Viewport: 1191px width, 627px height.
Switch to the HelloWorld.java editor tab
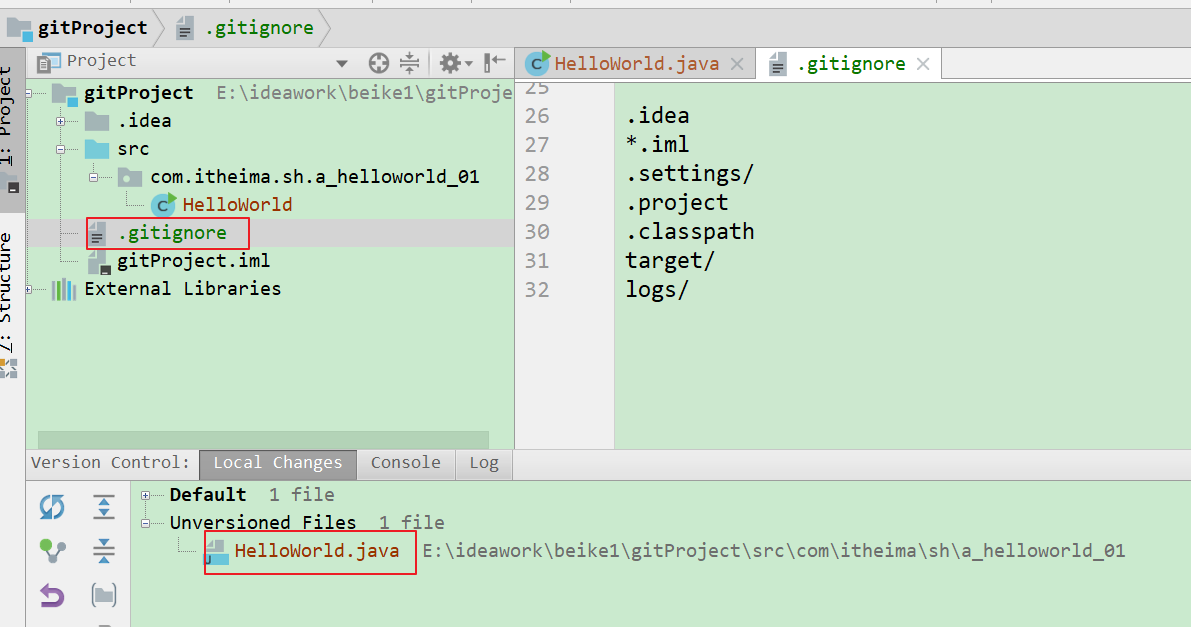pos(636,64)
